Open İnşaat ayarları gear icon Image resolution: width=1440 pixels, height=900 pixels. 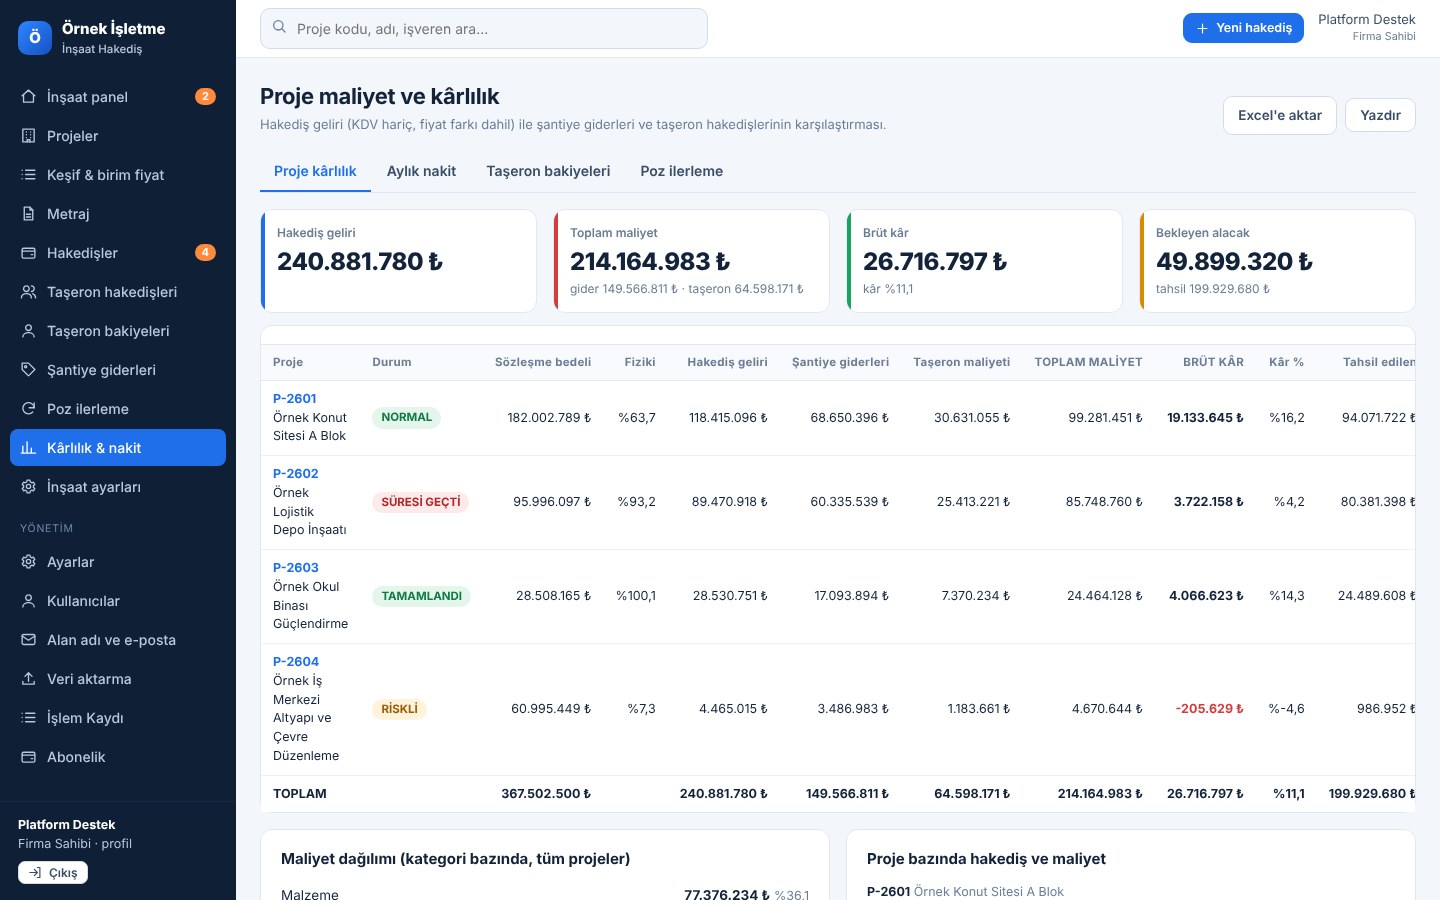(28, 487)
